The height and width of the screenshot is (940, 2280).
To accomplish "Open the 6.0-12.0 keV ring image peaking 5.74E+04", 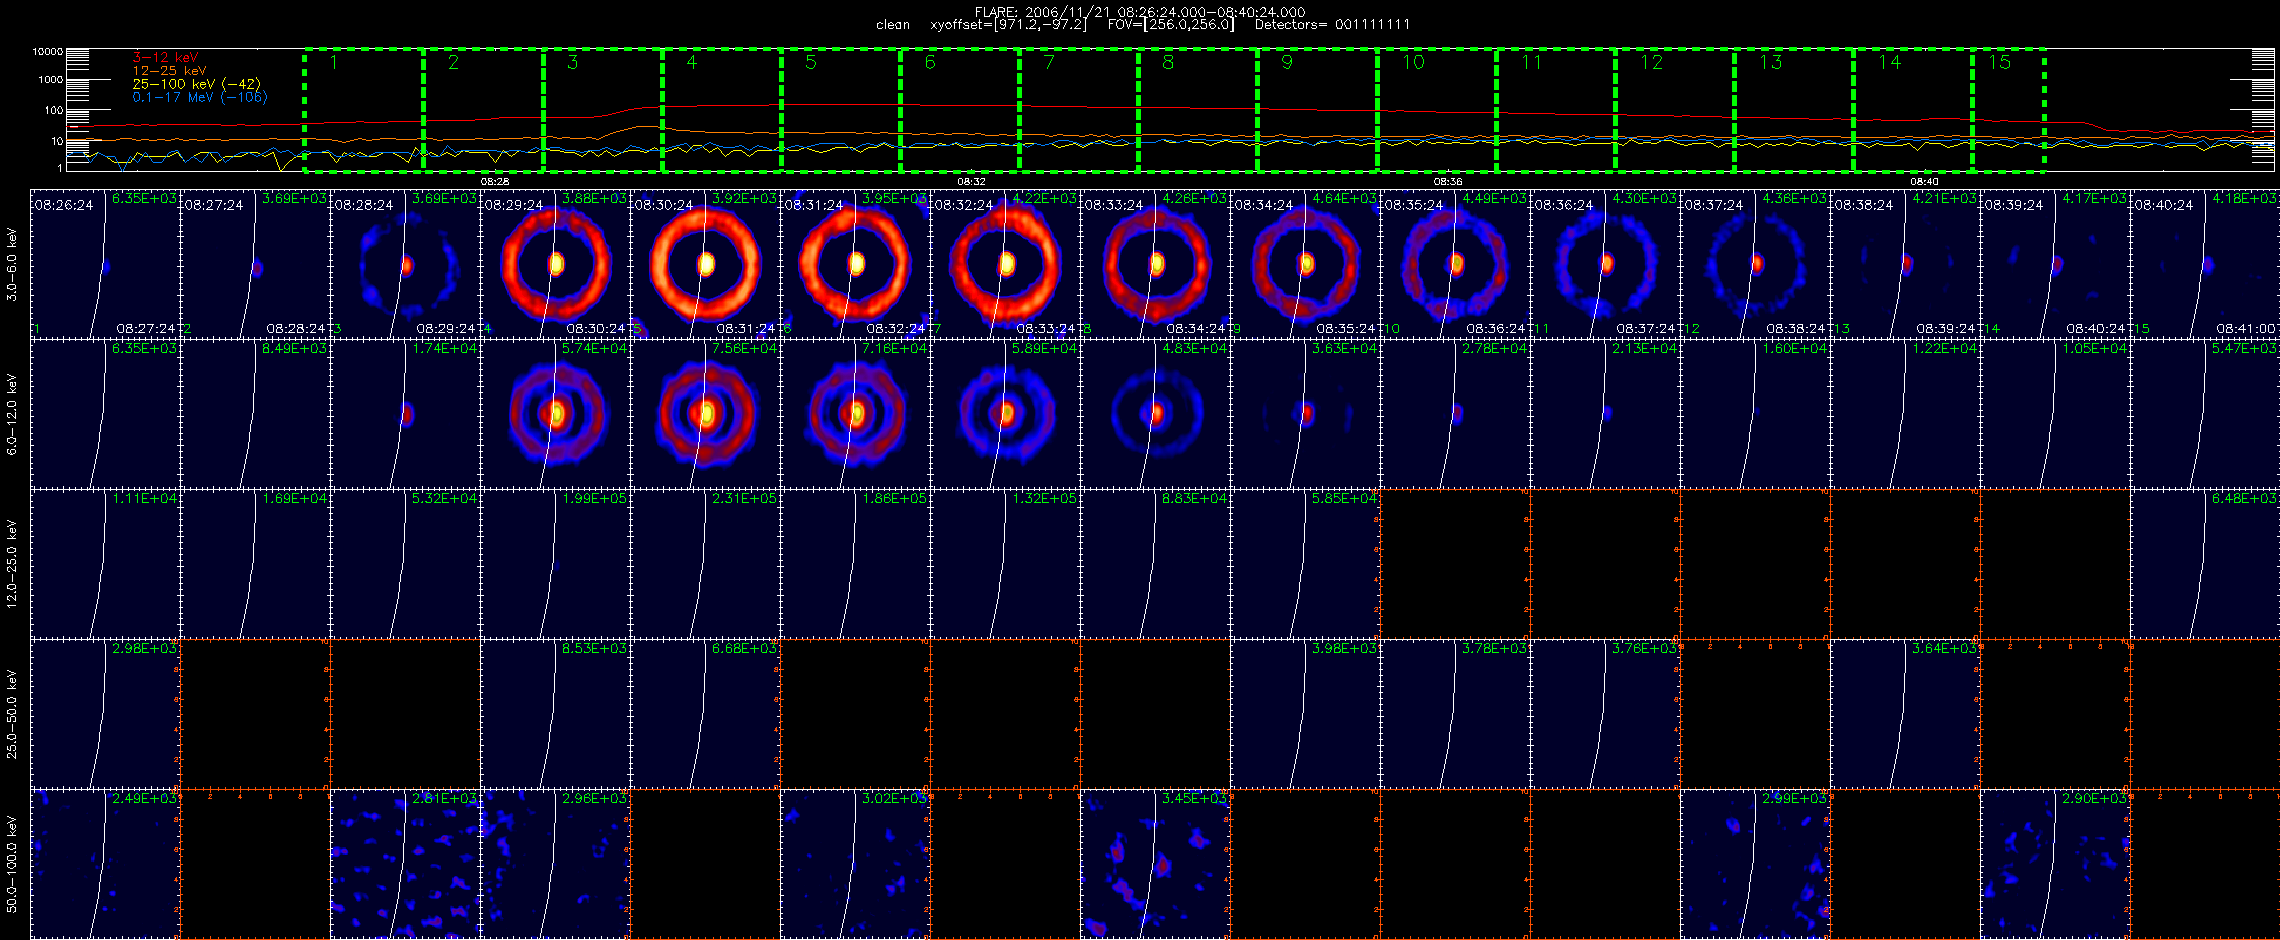I will [x=556, y=414].
